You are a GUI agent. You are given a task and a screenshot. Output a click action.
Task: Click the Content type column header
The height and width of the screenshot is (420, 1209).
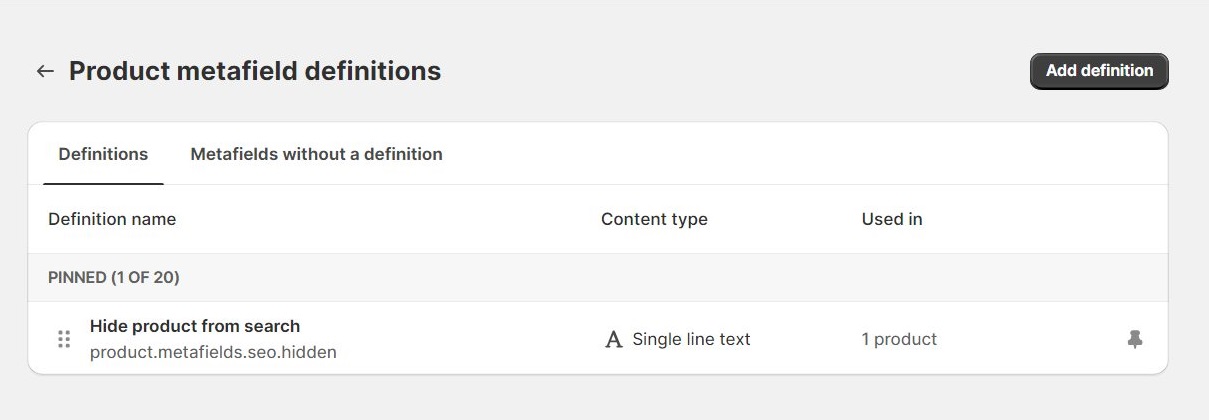coord(654,219)
